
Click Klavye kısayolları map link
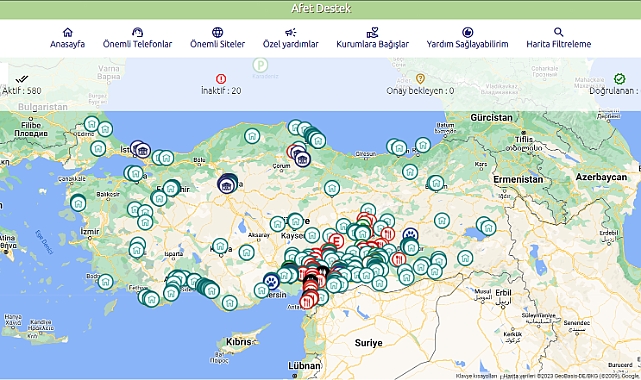(477, 376)
